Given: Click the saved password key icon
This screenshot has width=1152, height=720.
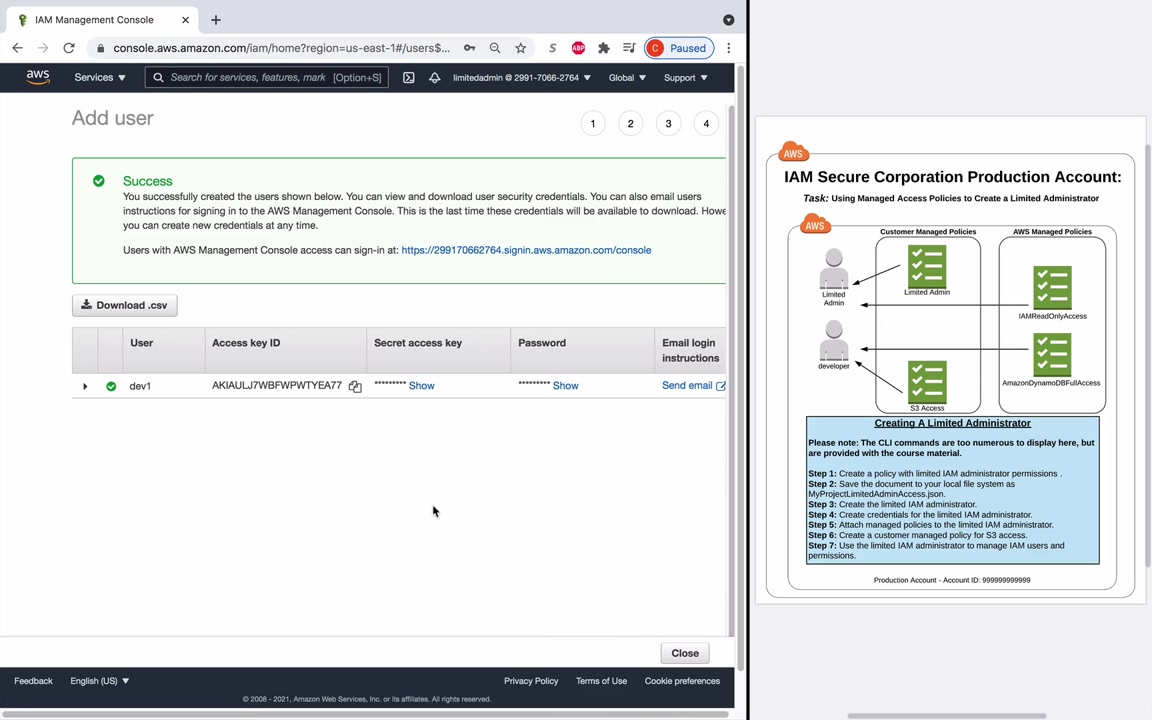Looking at the screenshot, I should point(469,48).
